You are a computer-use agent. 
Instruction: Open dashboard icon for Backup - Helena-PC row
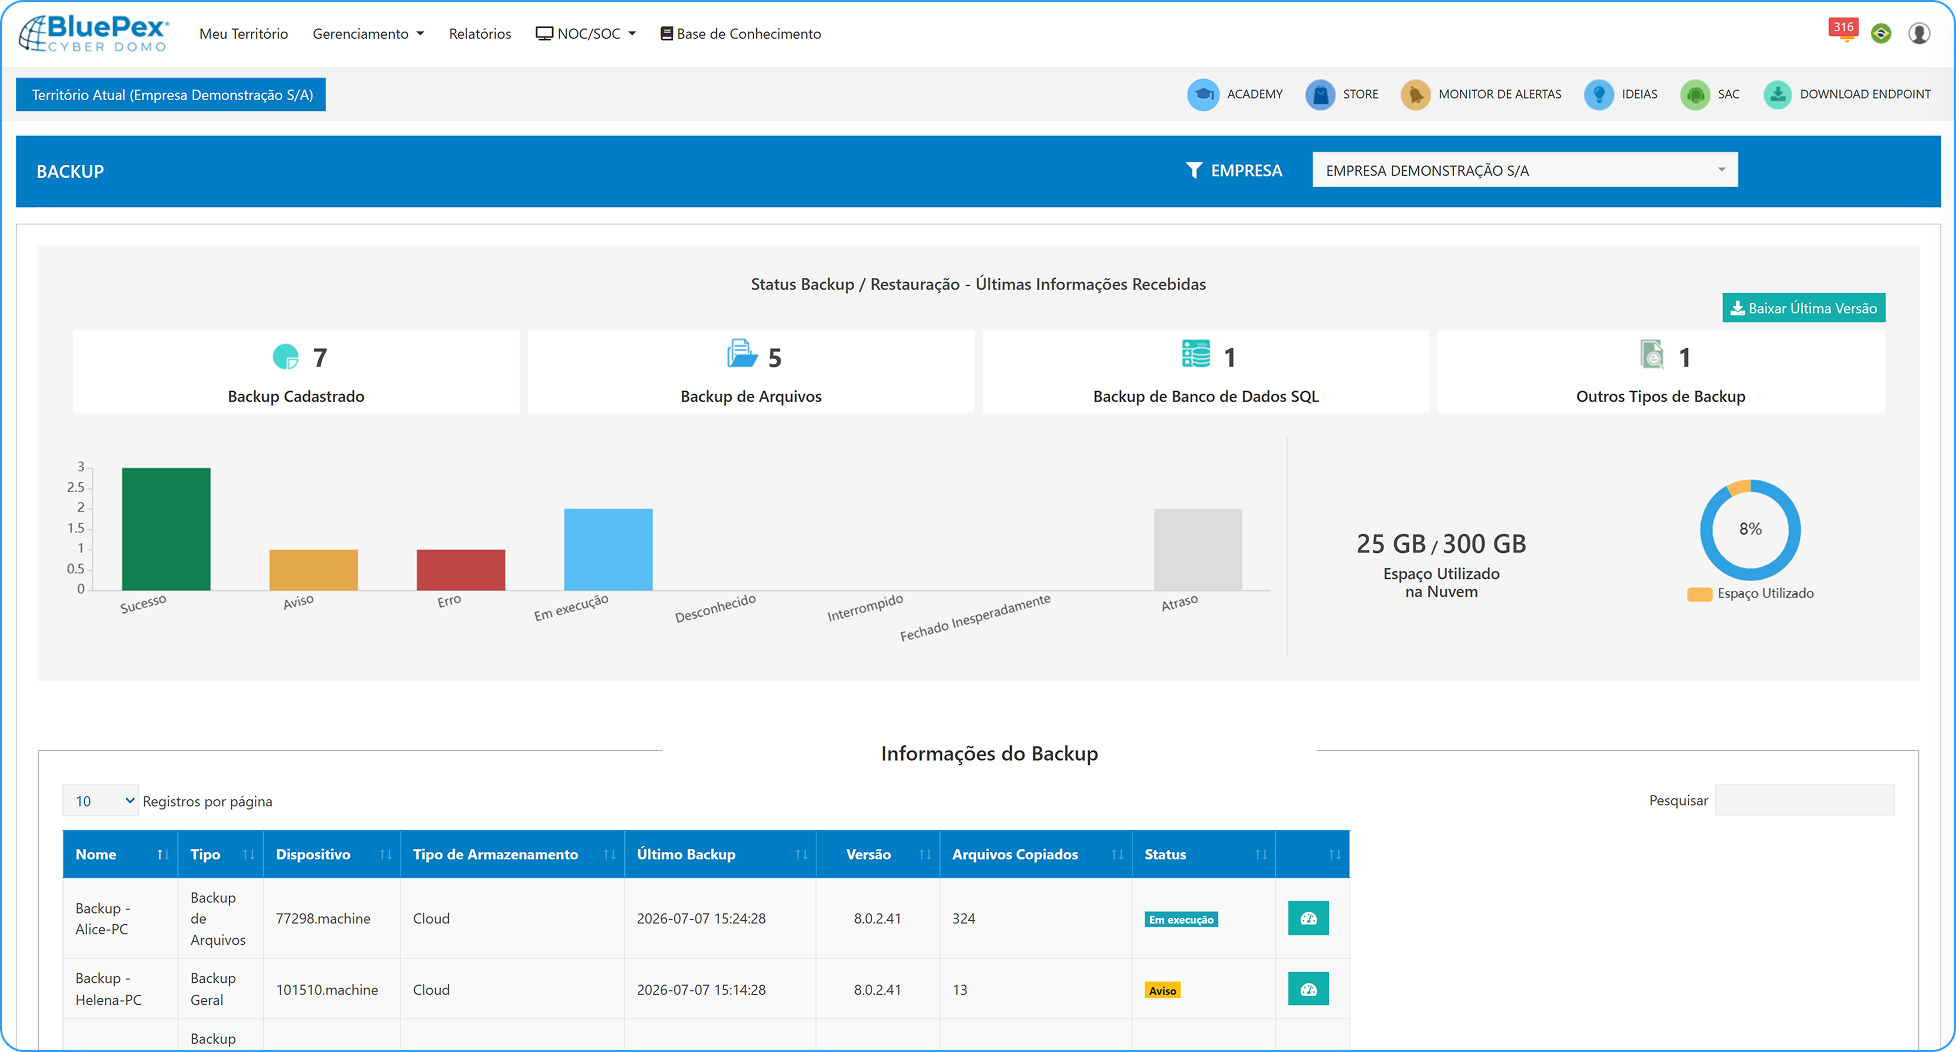coord(1308,989)
